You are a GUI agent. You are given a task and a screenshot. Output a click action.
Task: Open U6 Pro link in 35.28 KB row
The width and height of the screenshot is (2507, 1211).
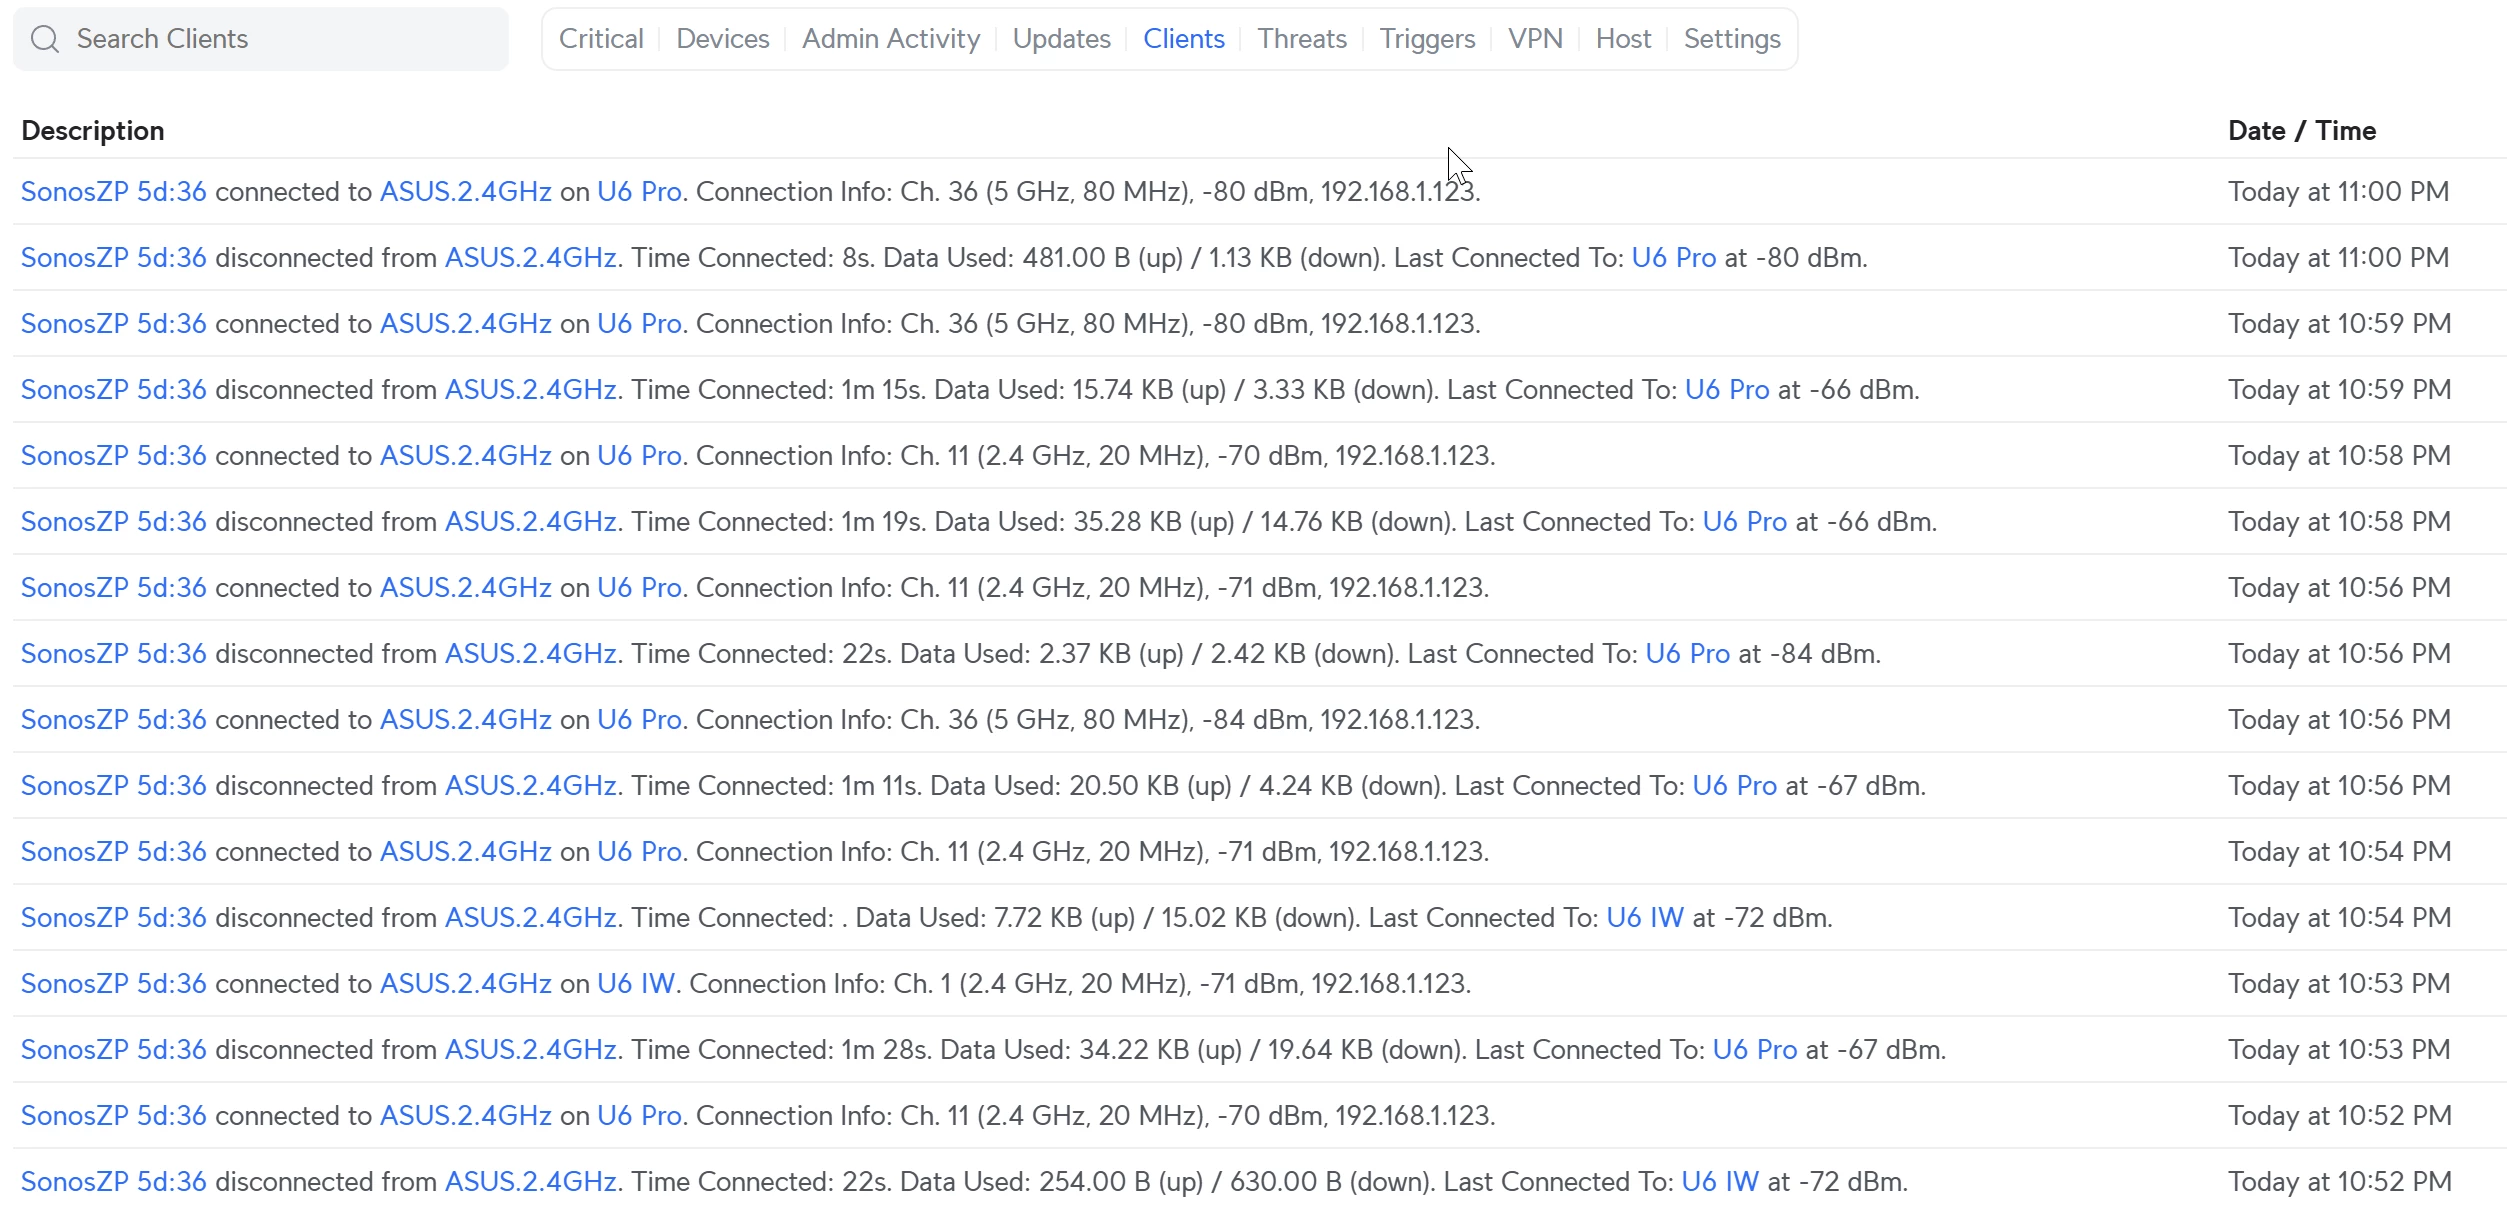pos(1745,521)
